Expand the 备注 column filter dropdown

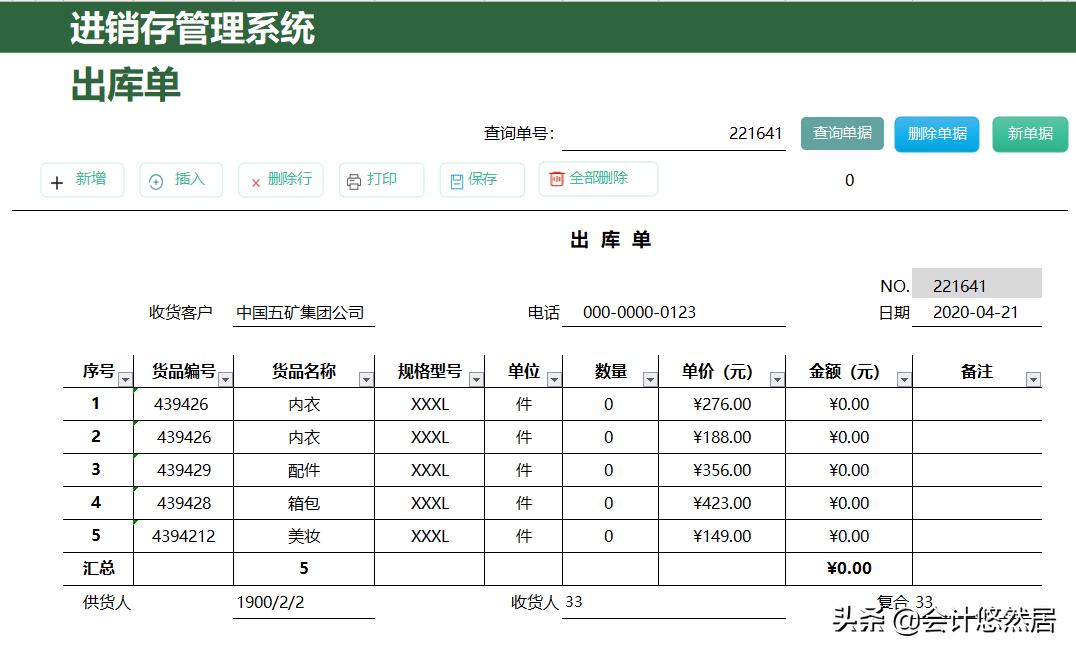coord(1033,381)
